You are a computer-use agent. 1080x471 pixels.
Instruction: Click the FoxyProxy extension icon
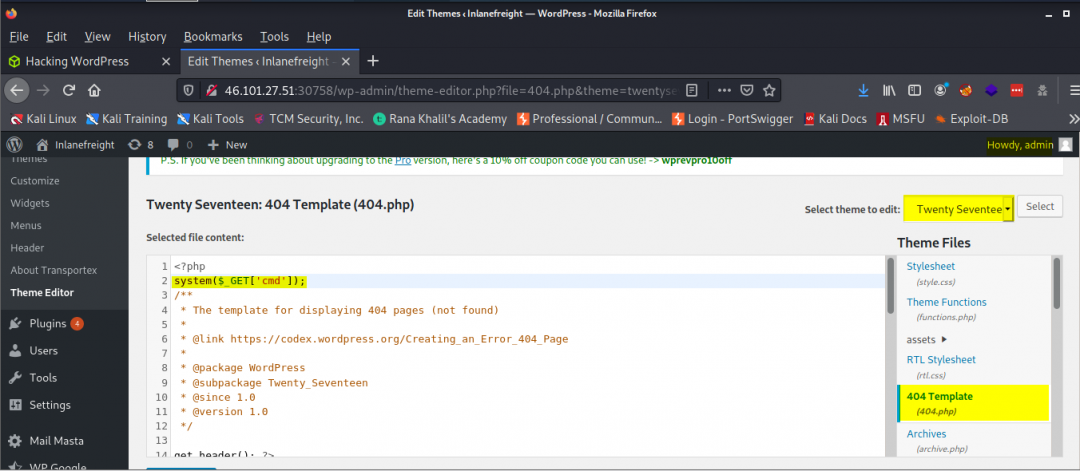coord(966,90)
